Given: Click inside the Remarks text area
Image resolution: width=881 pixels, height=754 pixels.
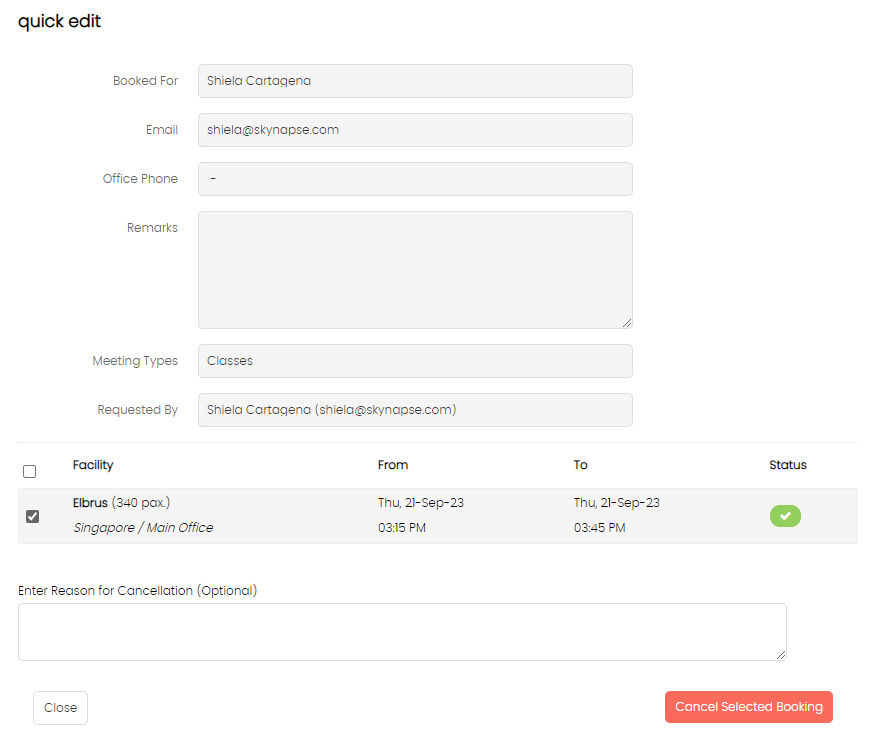Looking at the screenshot, I should [415, 270].
